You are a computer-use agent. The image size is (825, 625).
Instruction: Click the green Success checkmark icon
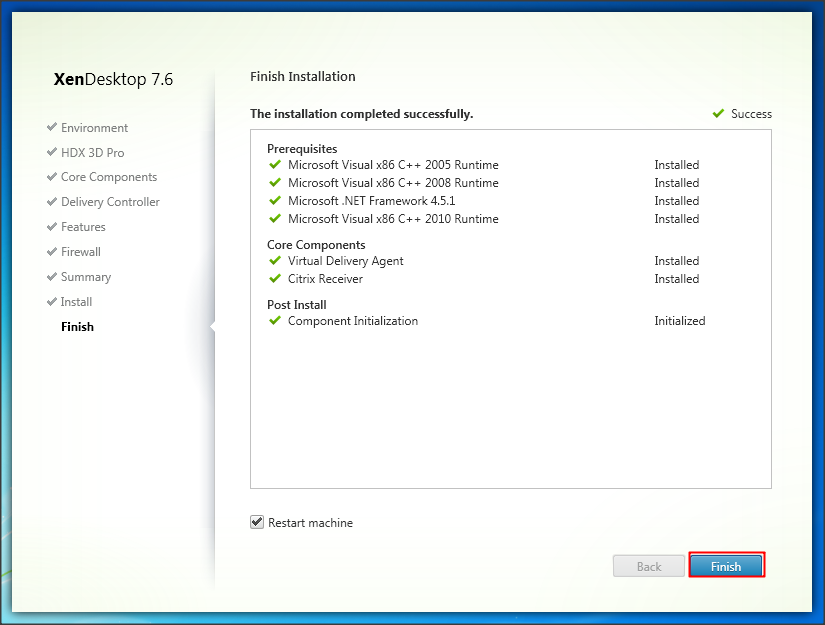[718, 114]
